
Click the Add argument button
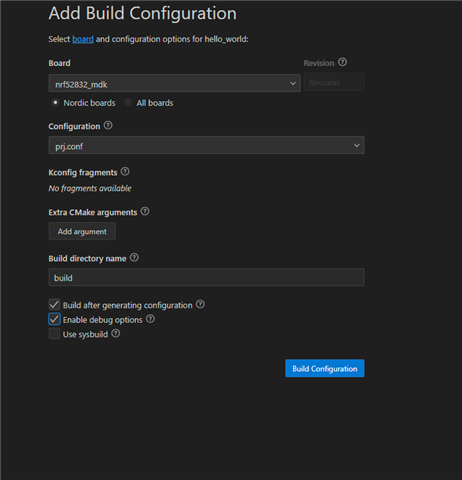click(x=82, y=231)
